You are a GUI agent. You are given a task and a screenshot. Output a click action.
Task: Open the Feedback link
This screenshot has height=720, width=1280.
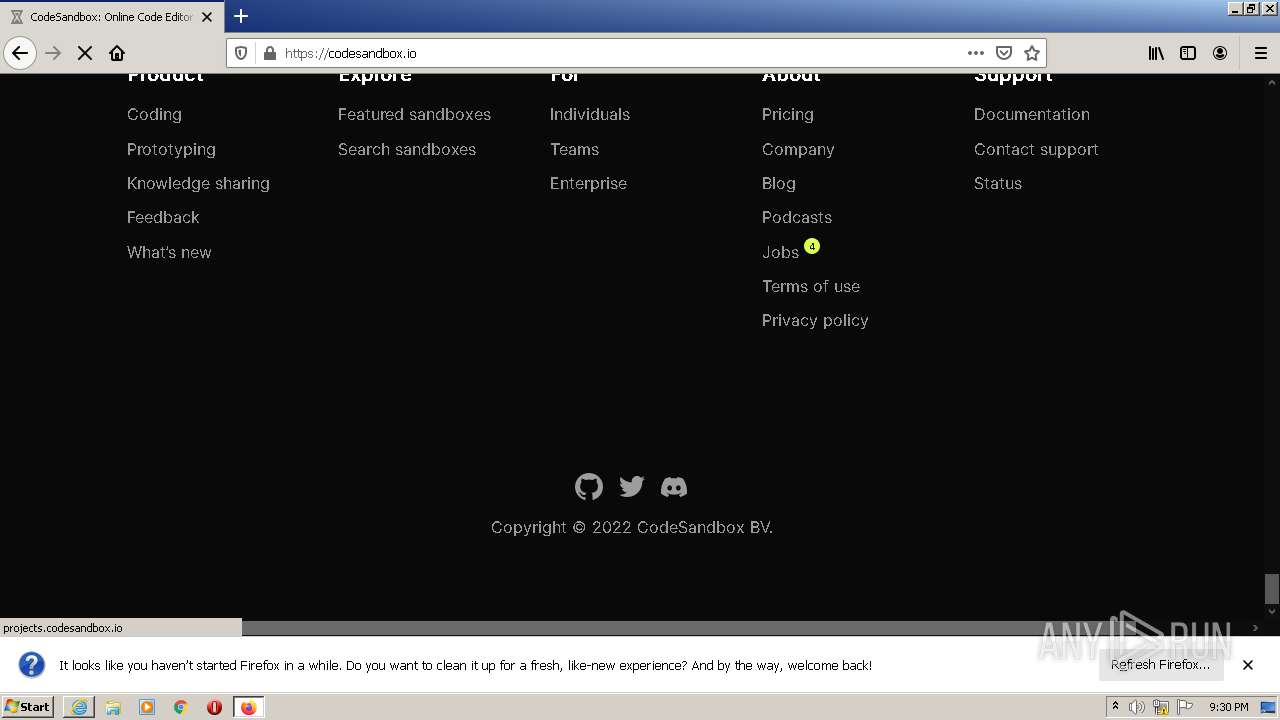point(163,217)
